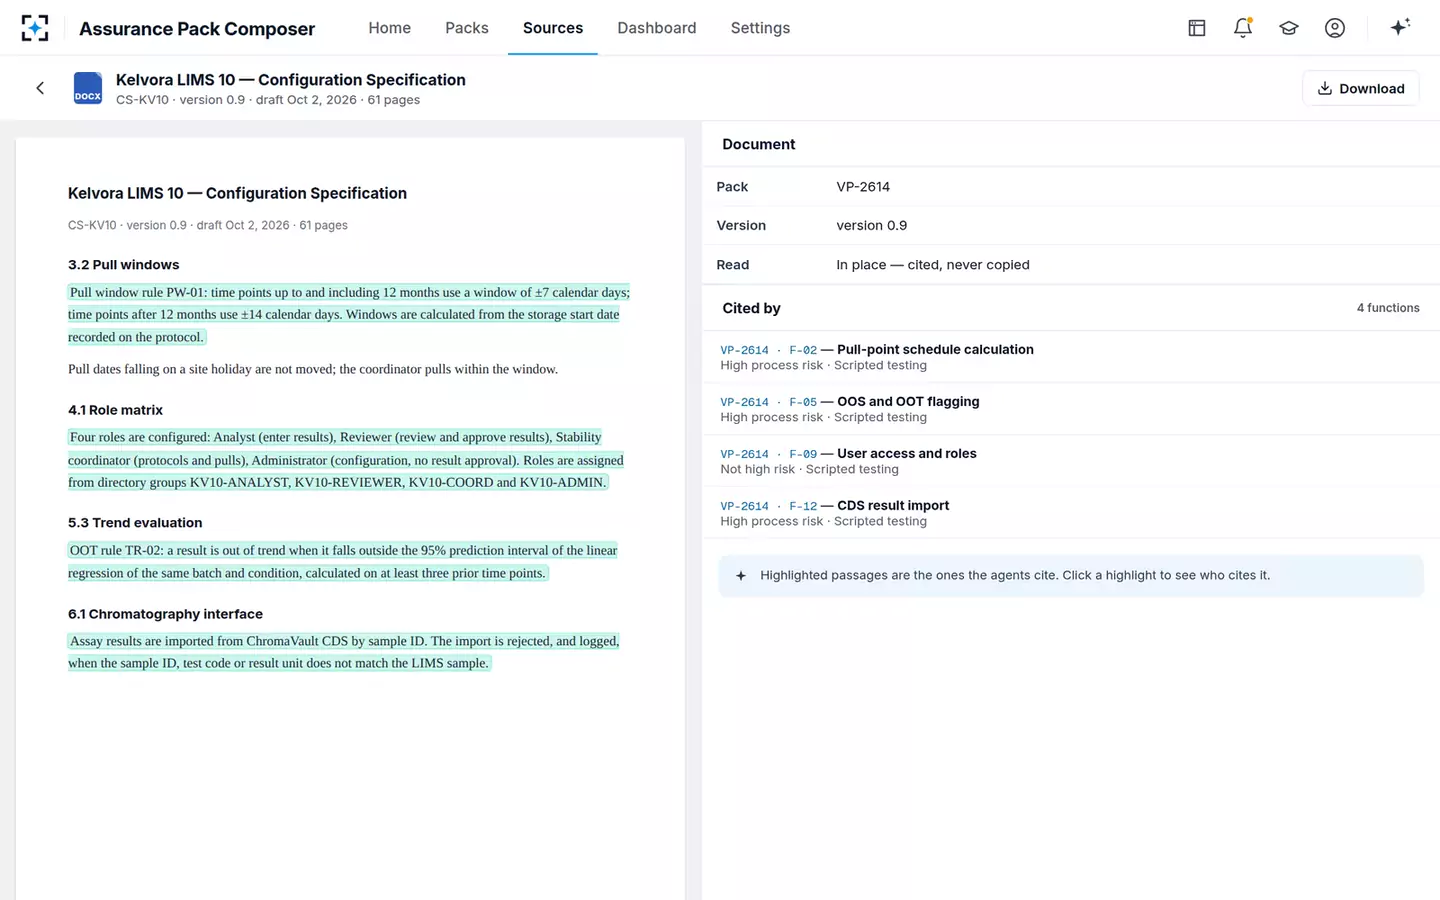Open the graduation cap learning icon
The width and height of the screenshot is (1440, 900).
1289,28
